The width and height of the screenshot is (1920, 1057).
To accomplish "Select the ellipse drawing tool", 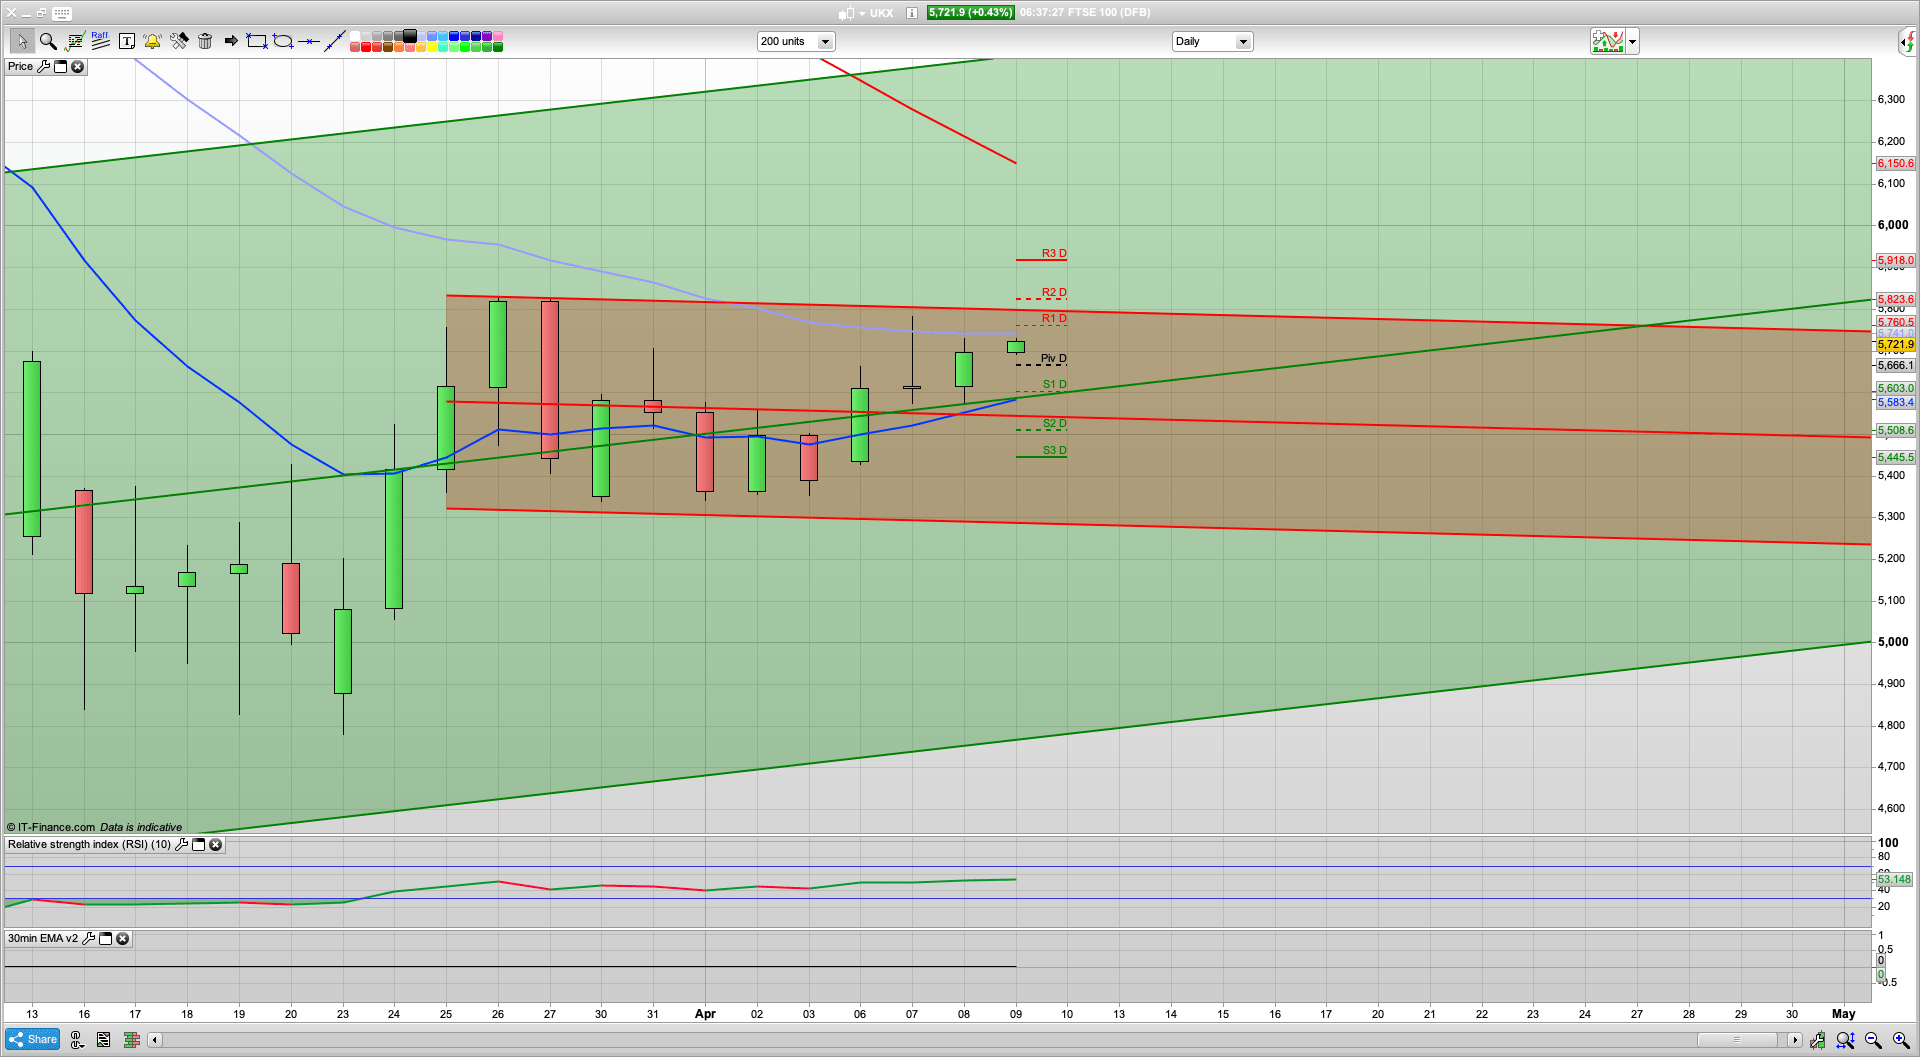I will 283,41.
